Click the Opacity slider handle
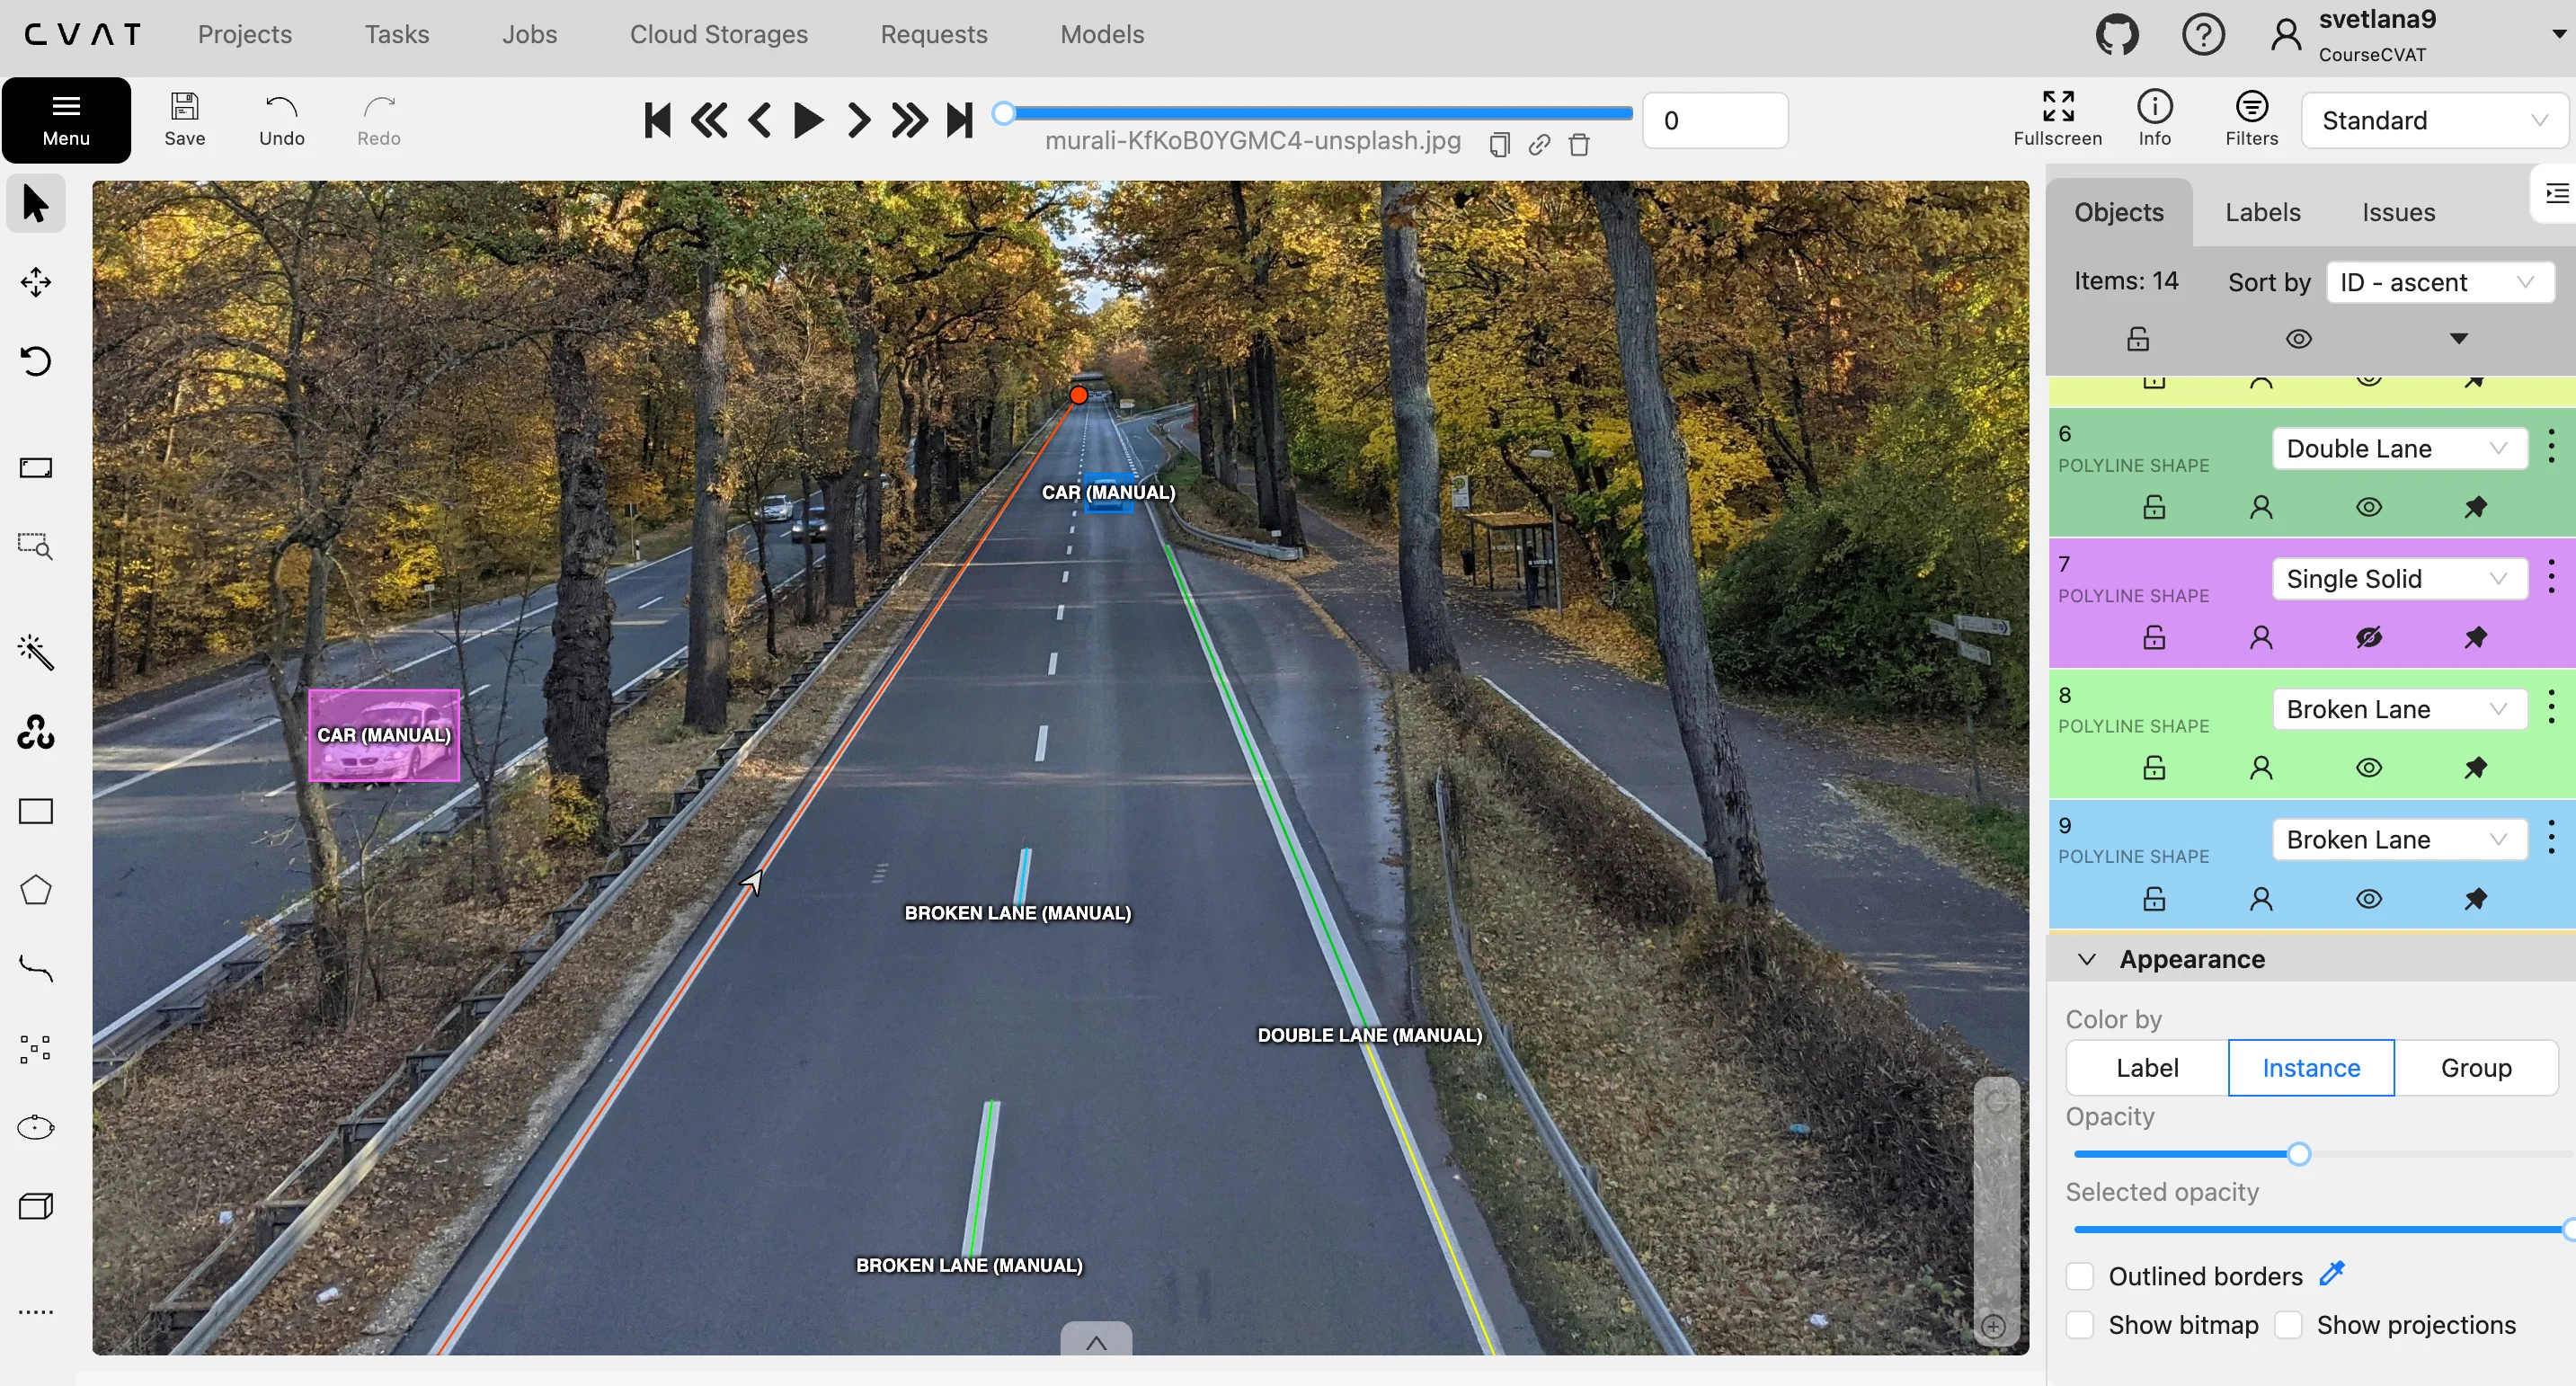The width and height of the screenshot is (2576, 1386). [2299, 1154]
